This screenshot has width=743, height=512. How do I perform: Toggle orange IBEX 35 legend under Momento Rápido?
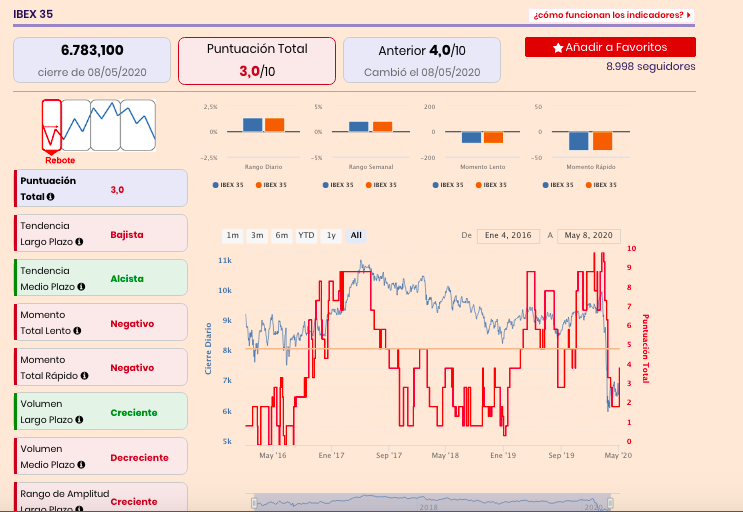(601, 185)
